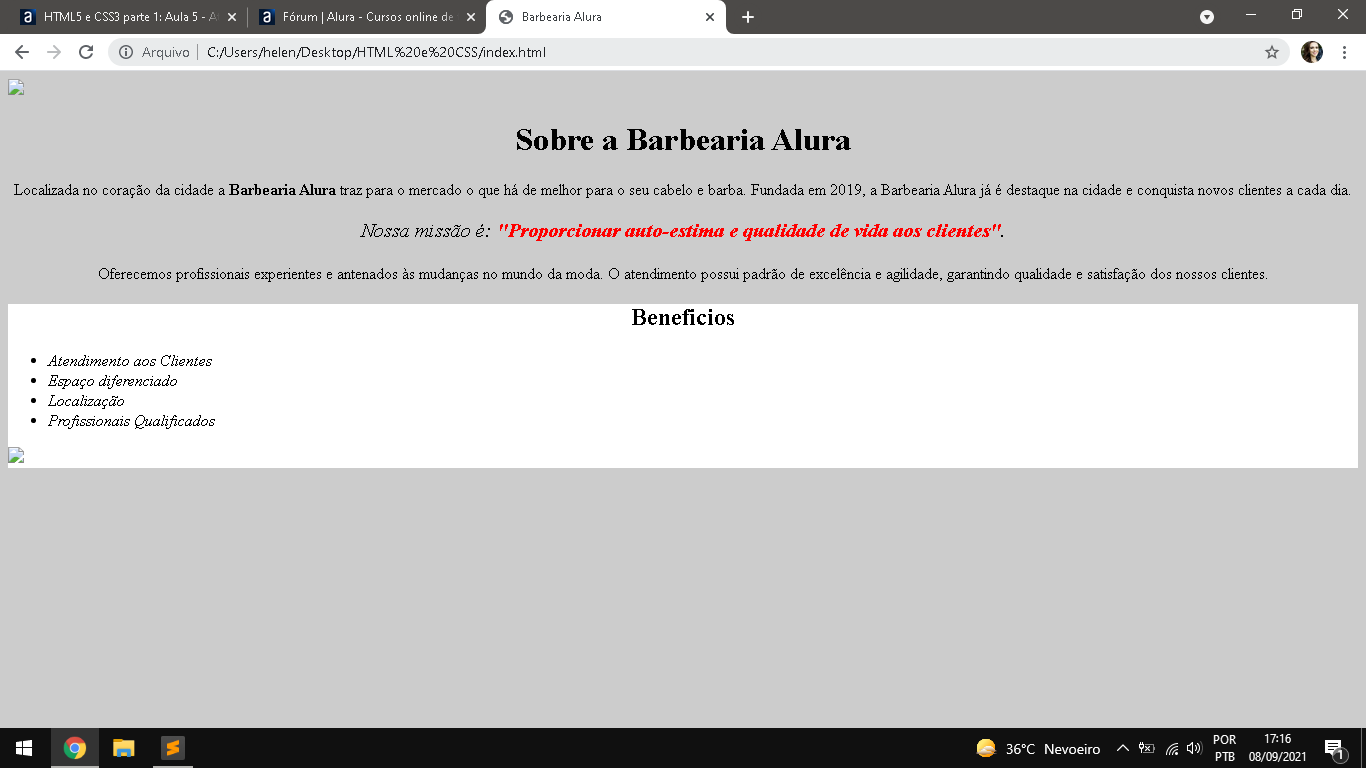Close the Fórum Alura tab
Screen dimensions: 1366x768
pyautogui.click(x=471, y=17)
